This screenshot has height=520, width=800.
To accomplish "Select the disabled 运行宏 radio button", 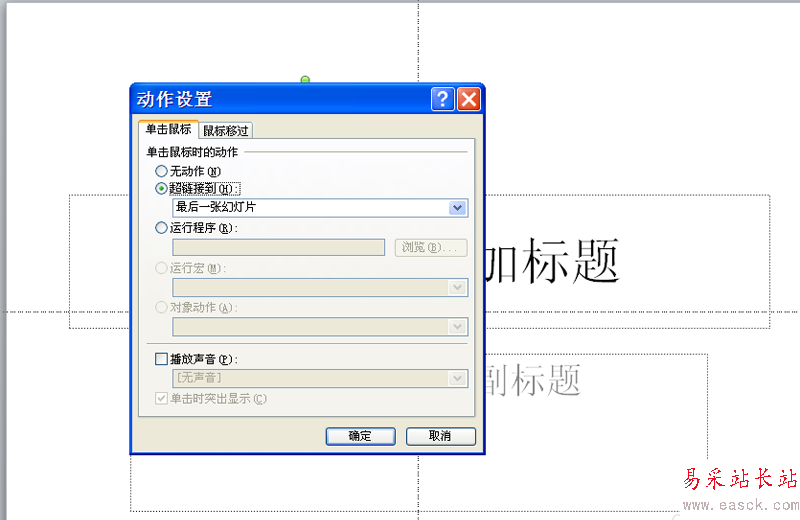I will pos(161,268).
